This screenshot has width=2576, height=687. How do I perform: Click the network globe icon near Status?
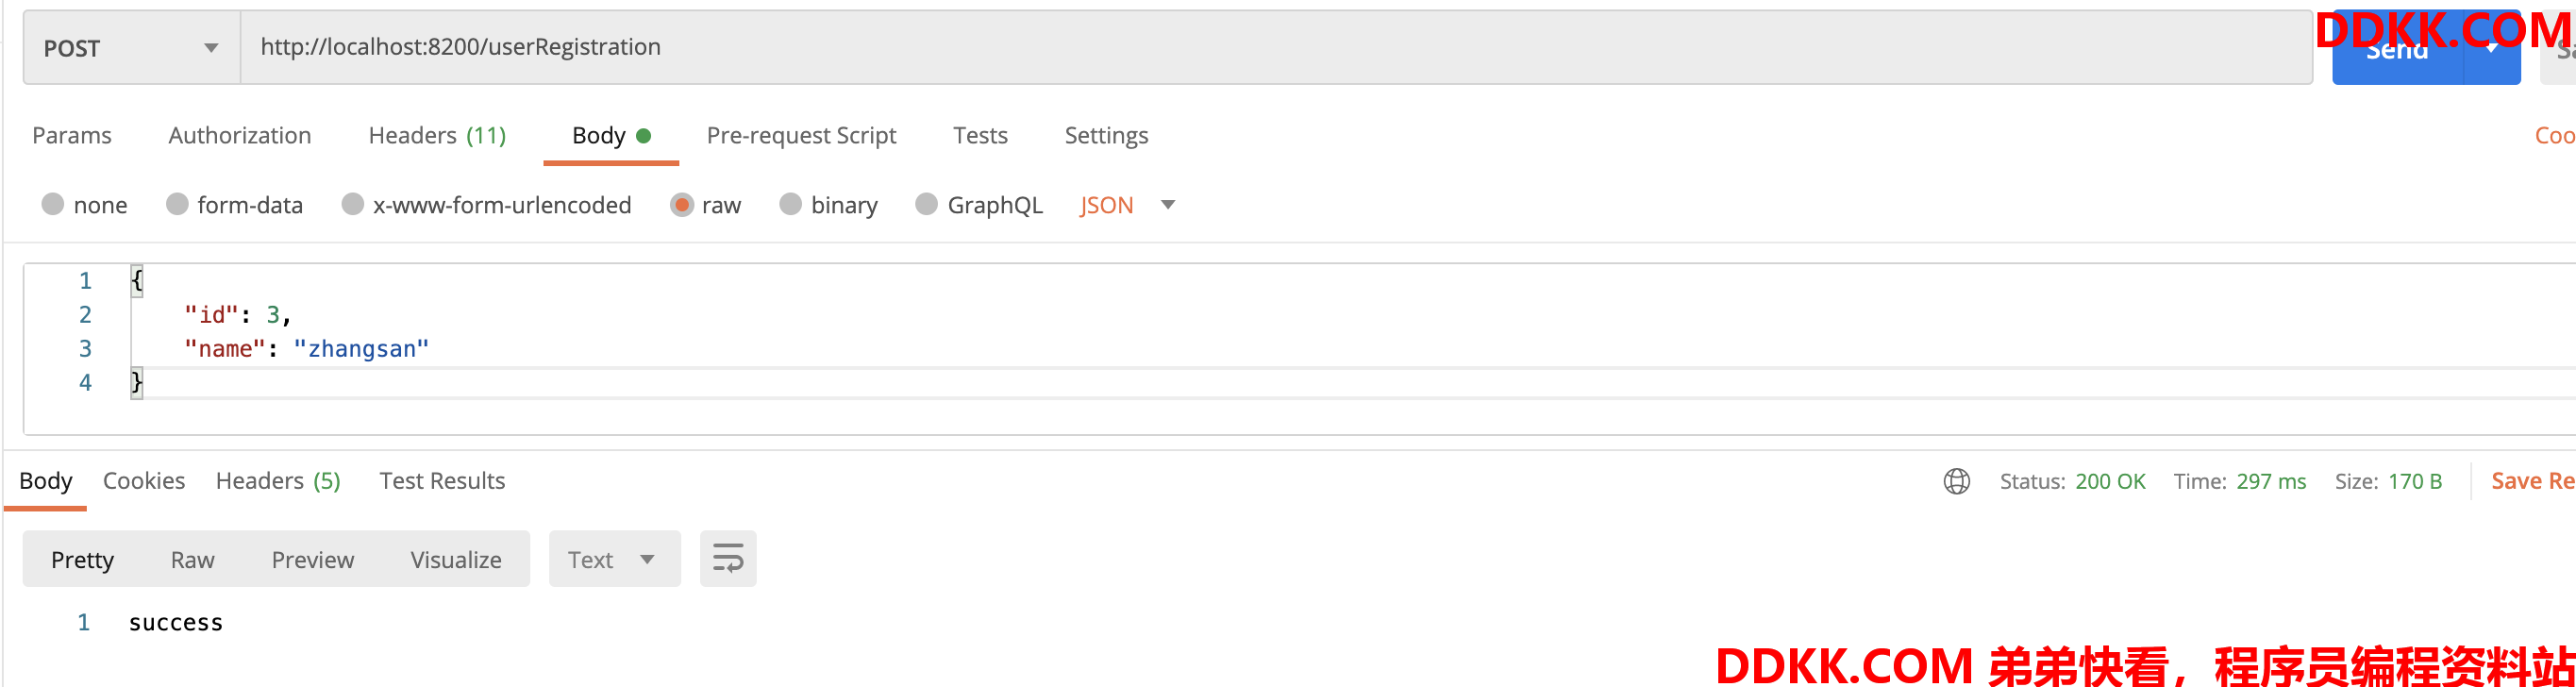(1956, 481)
